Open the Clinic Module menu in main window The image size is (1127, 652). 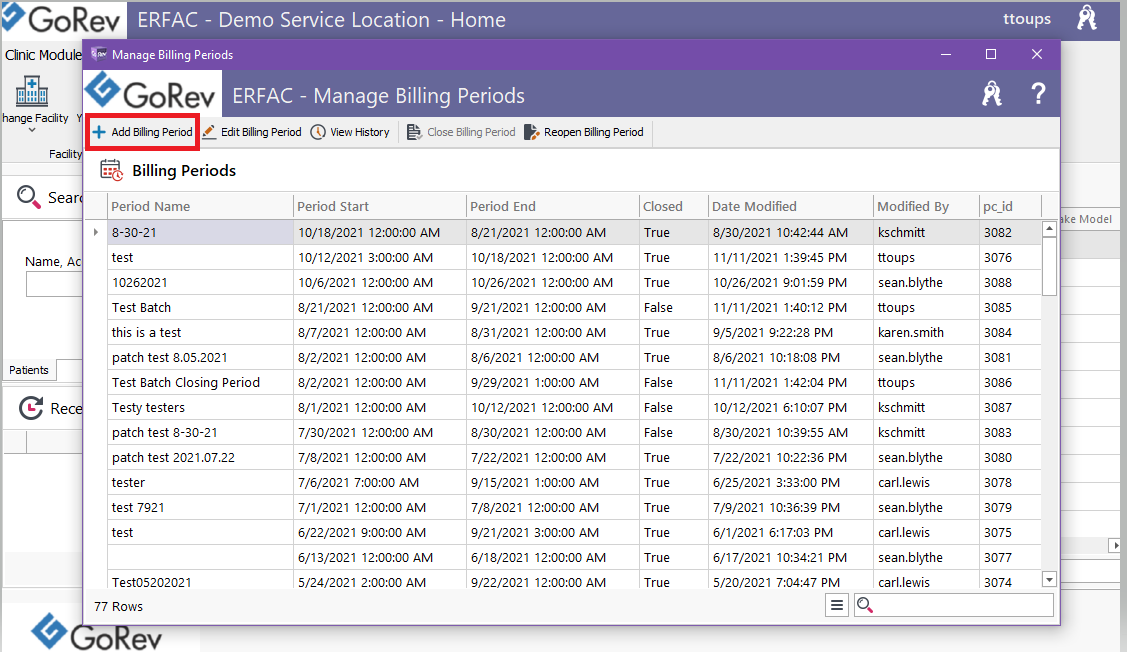[42, 55]
